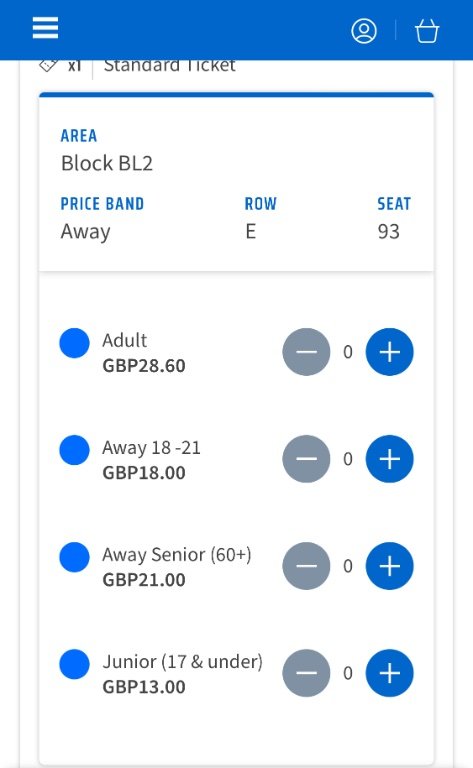The height and width of the screenshot is (768, 473).
Task: Remove one Away 18-21 ticket
Action: pos(306,458)
